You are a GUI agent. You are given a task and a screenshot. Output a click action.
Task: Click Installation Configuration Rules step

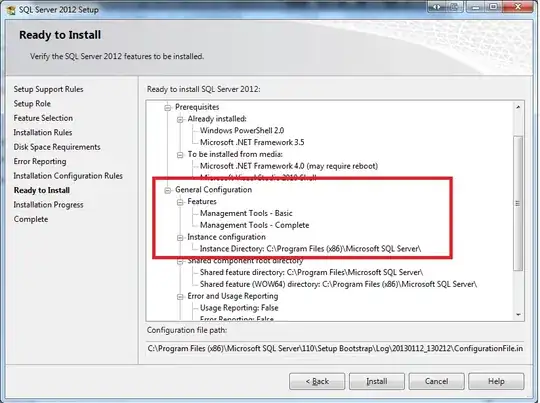pos(68,176)
